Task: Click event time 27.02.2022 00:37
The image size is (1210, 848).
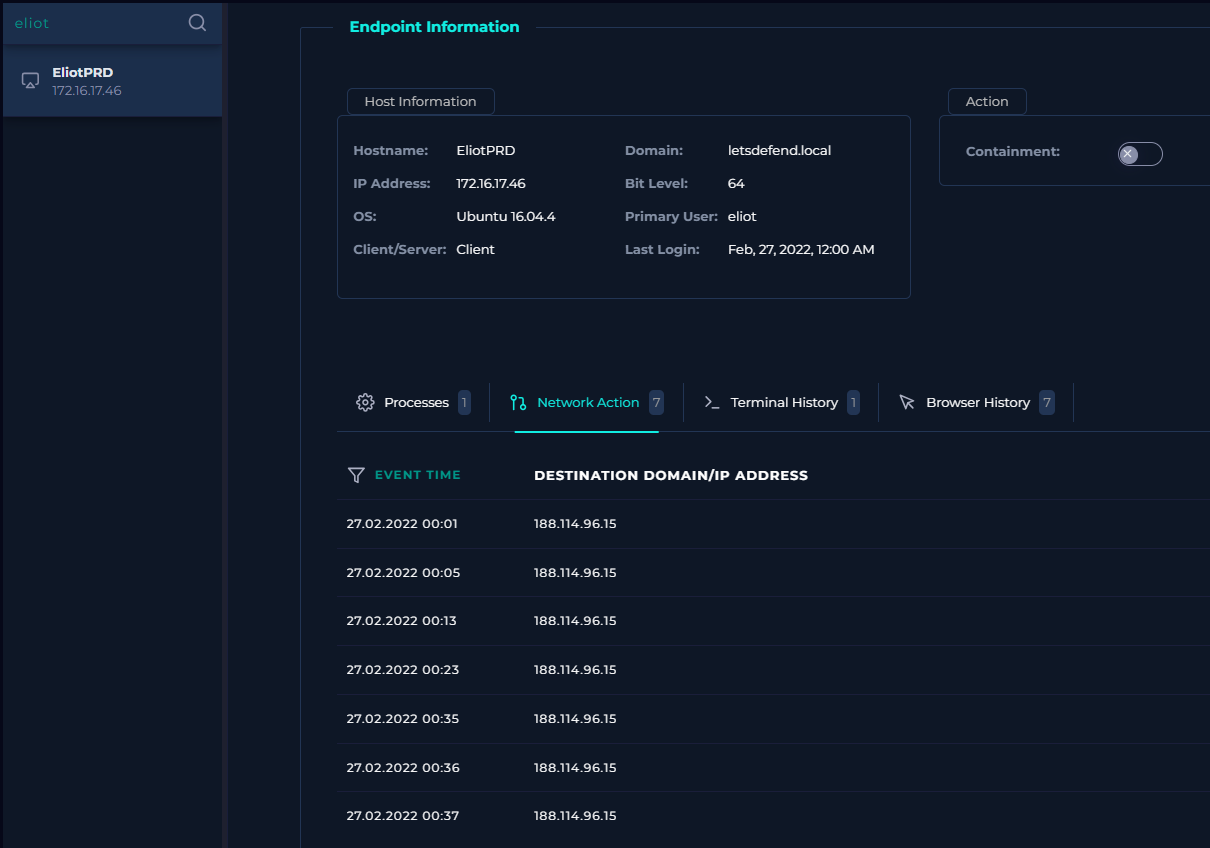Action: click(403, 815)
